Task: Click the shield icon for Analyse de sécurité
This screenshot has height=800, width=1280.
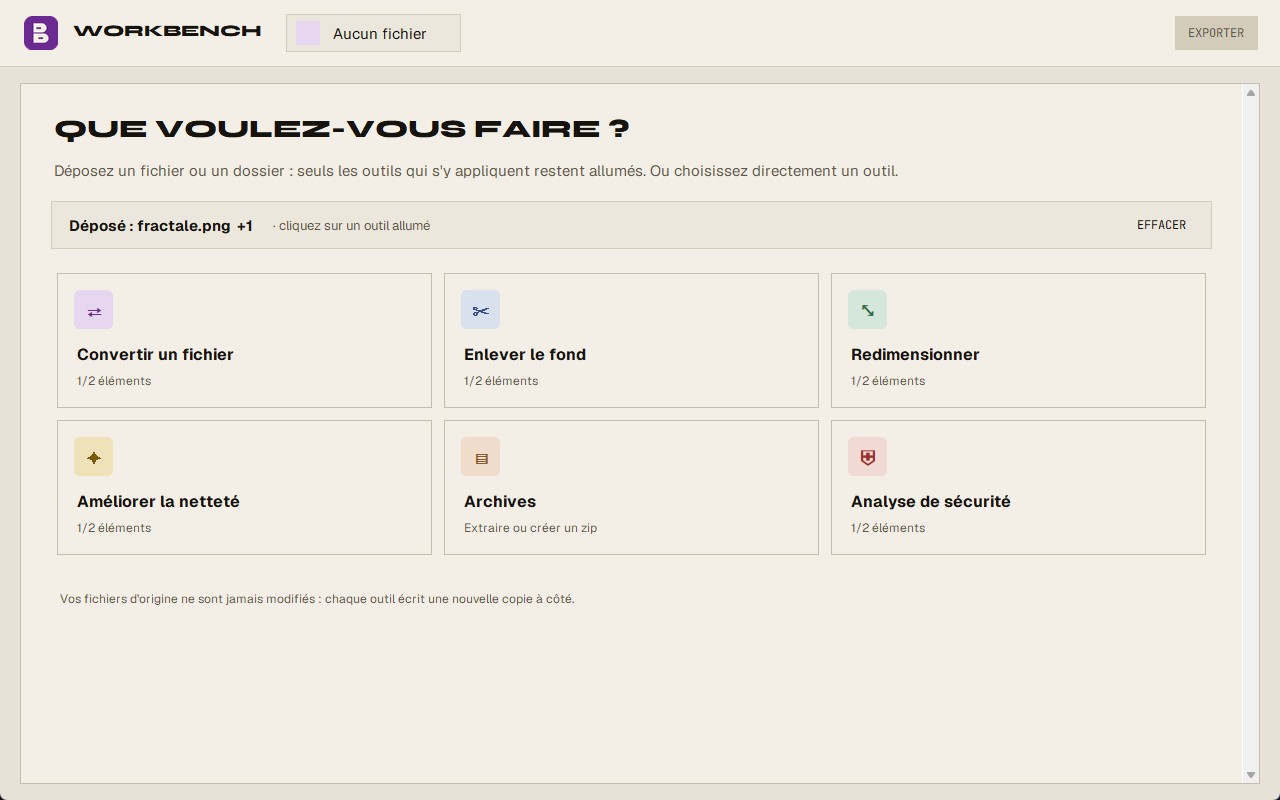Action: point(867,457)
